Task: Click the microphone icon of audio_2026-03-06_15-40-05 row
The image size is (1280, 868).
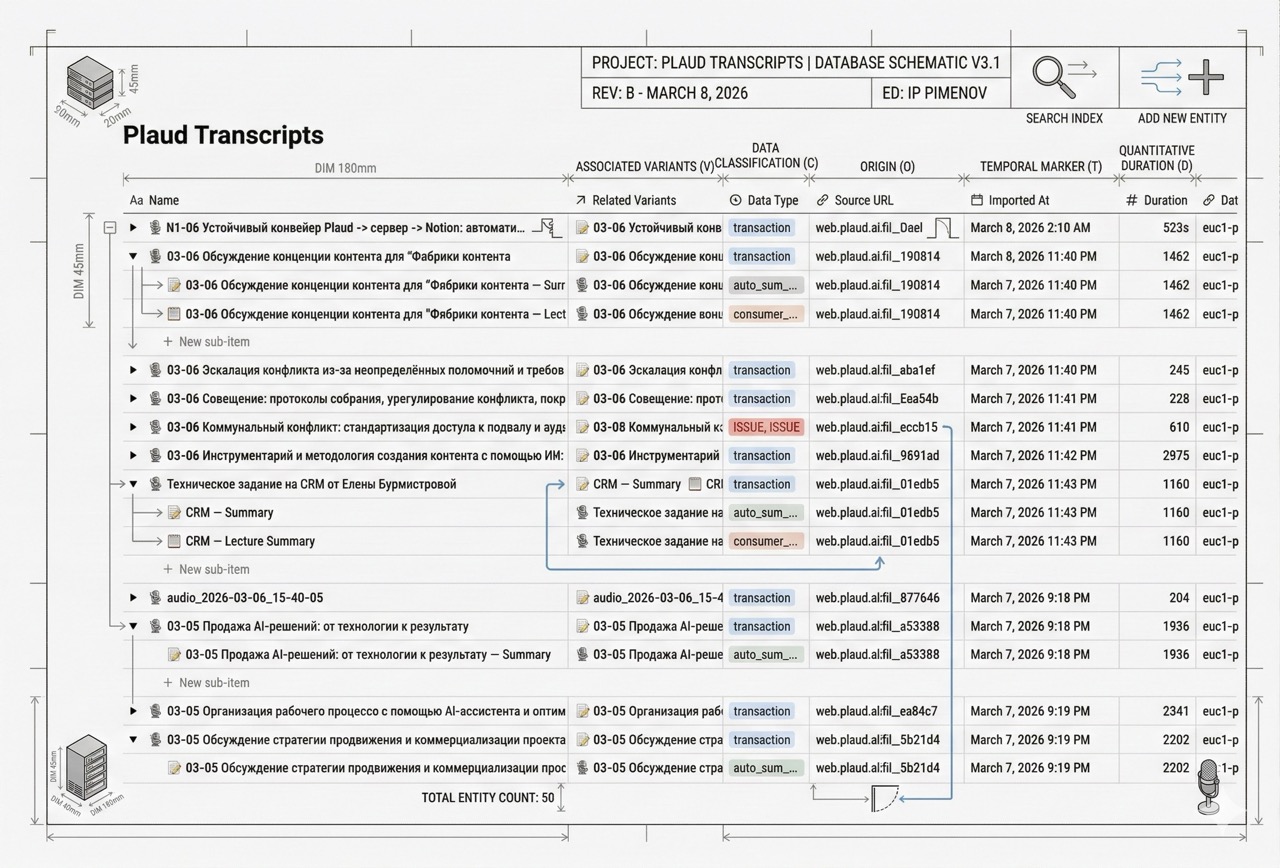Action: pos(155,598)
